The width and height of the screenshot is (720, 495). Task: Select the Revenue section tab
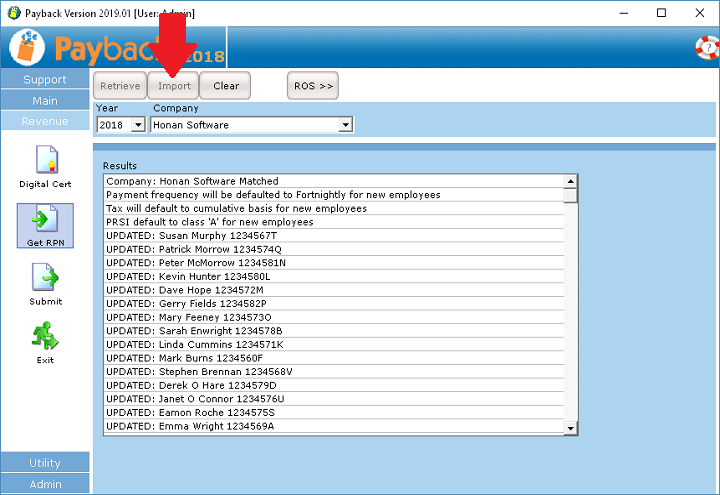tap(45, 121)
